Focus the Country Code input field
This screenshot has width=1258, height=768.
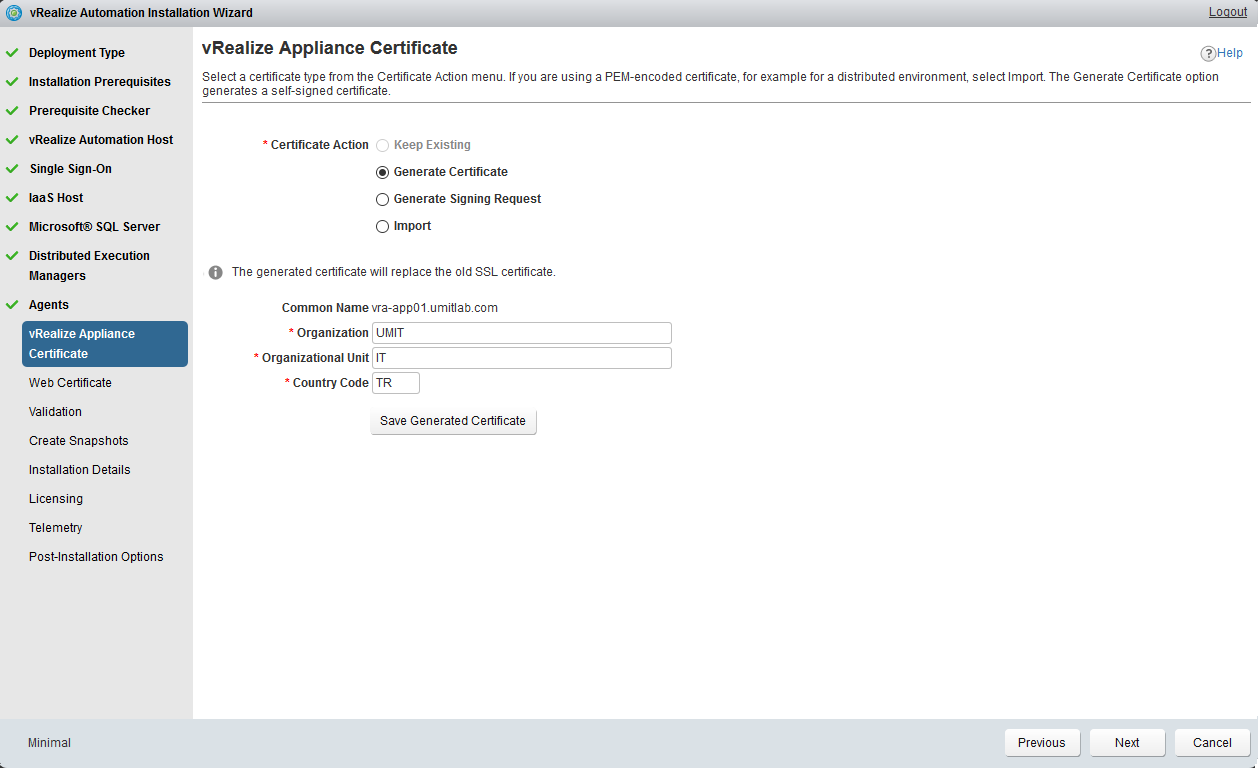tap(395, 383)
